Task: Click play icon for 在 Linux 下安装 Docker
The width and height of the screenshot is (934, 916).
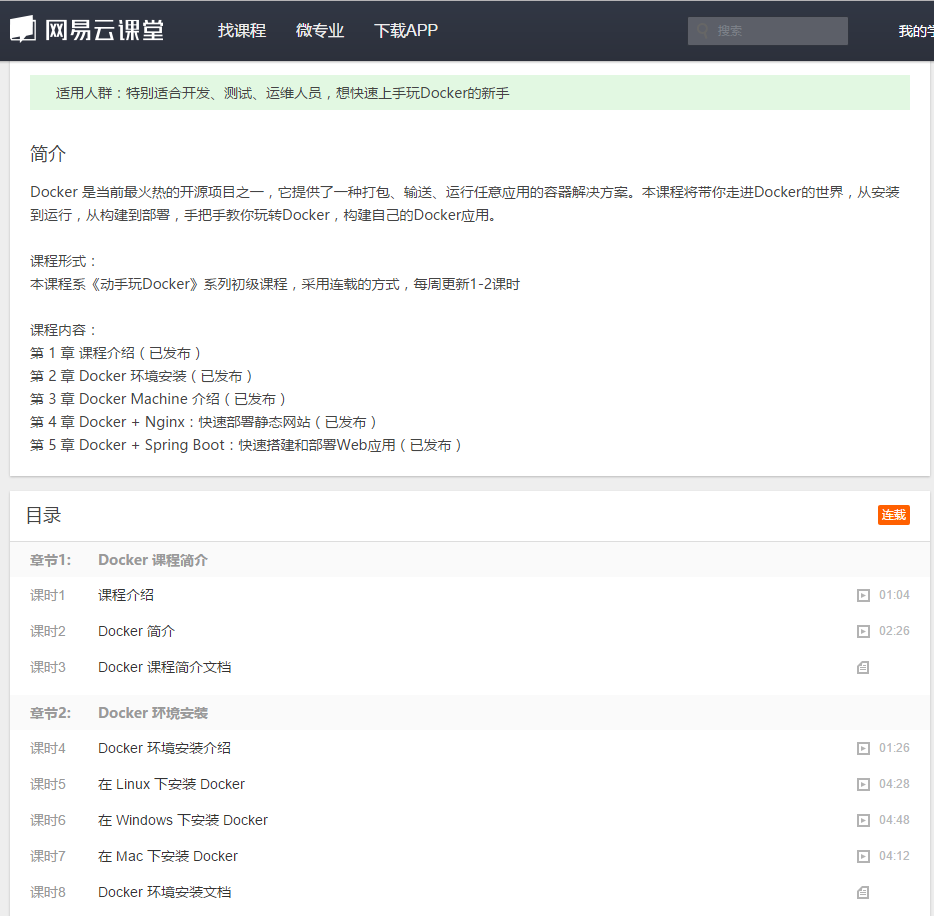Action: 862,784
